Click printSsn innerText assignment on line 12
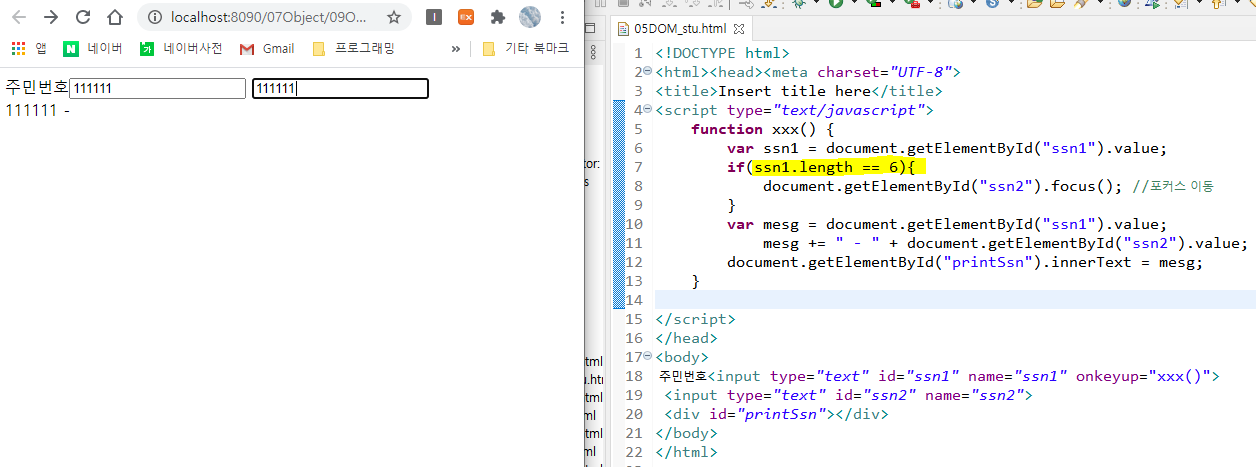Screen dimensions: 1256x467 965,262
